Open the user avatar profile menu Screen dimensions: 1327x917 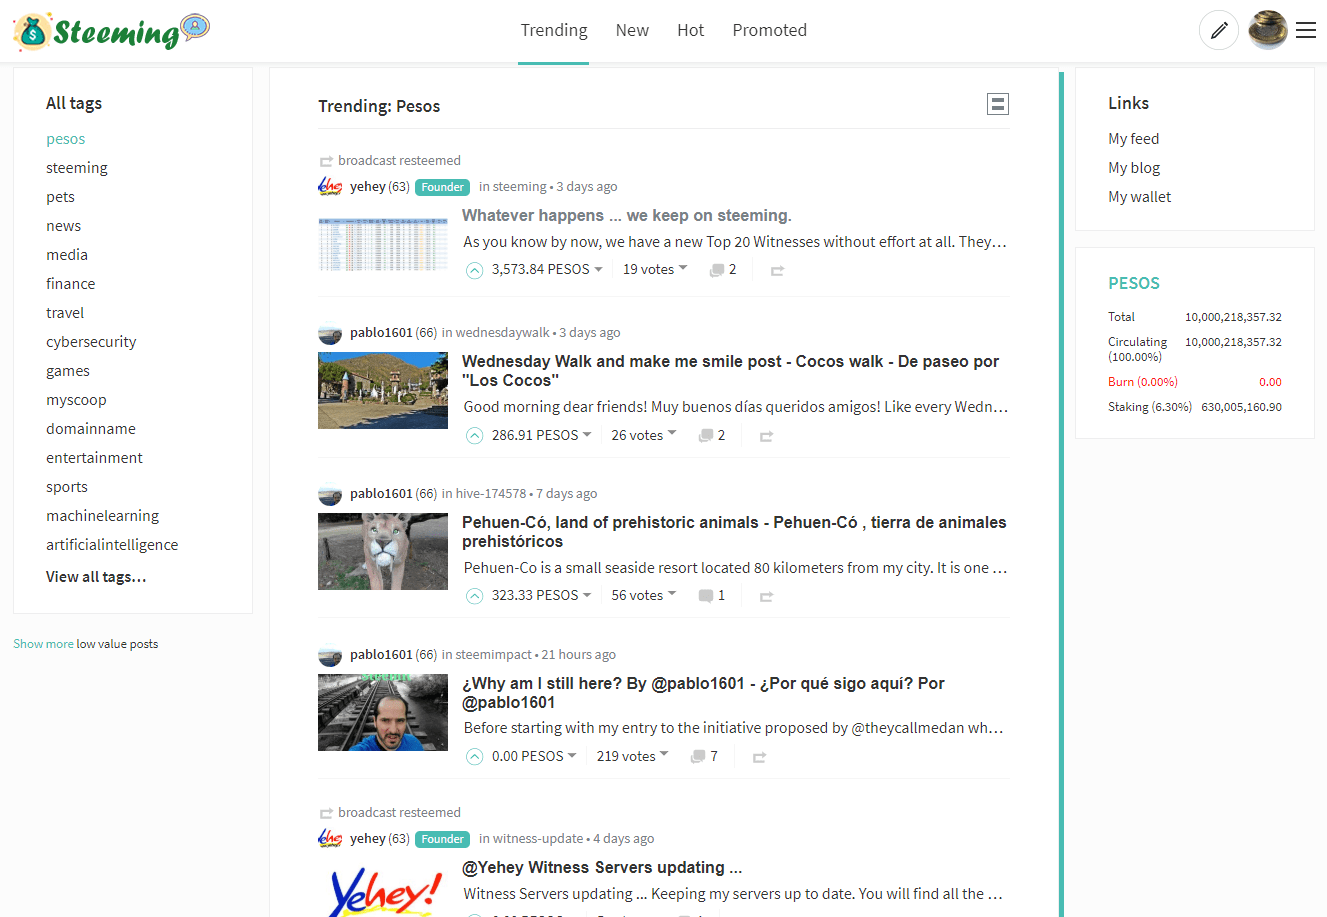(x=1268, y=30)
